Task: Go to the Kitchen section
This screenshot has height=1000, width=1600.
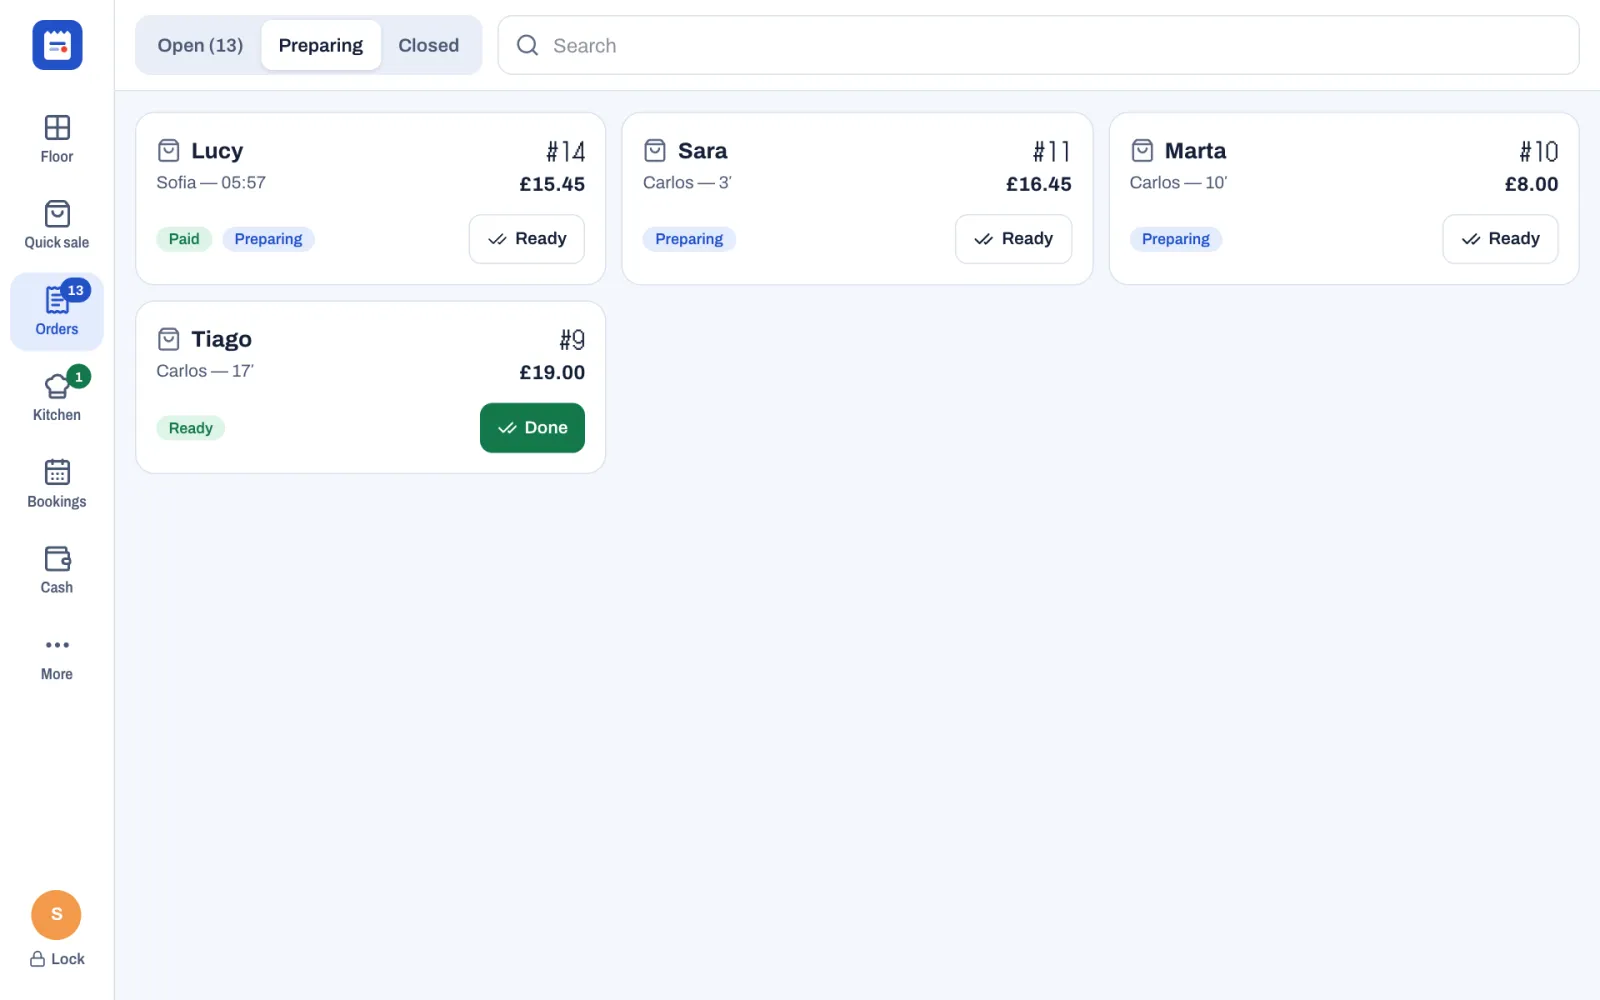Action: [57, 397]
